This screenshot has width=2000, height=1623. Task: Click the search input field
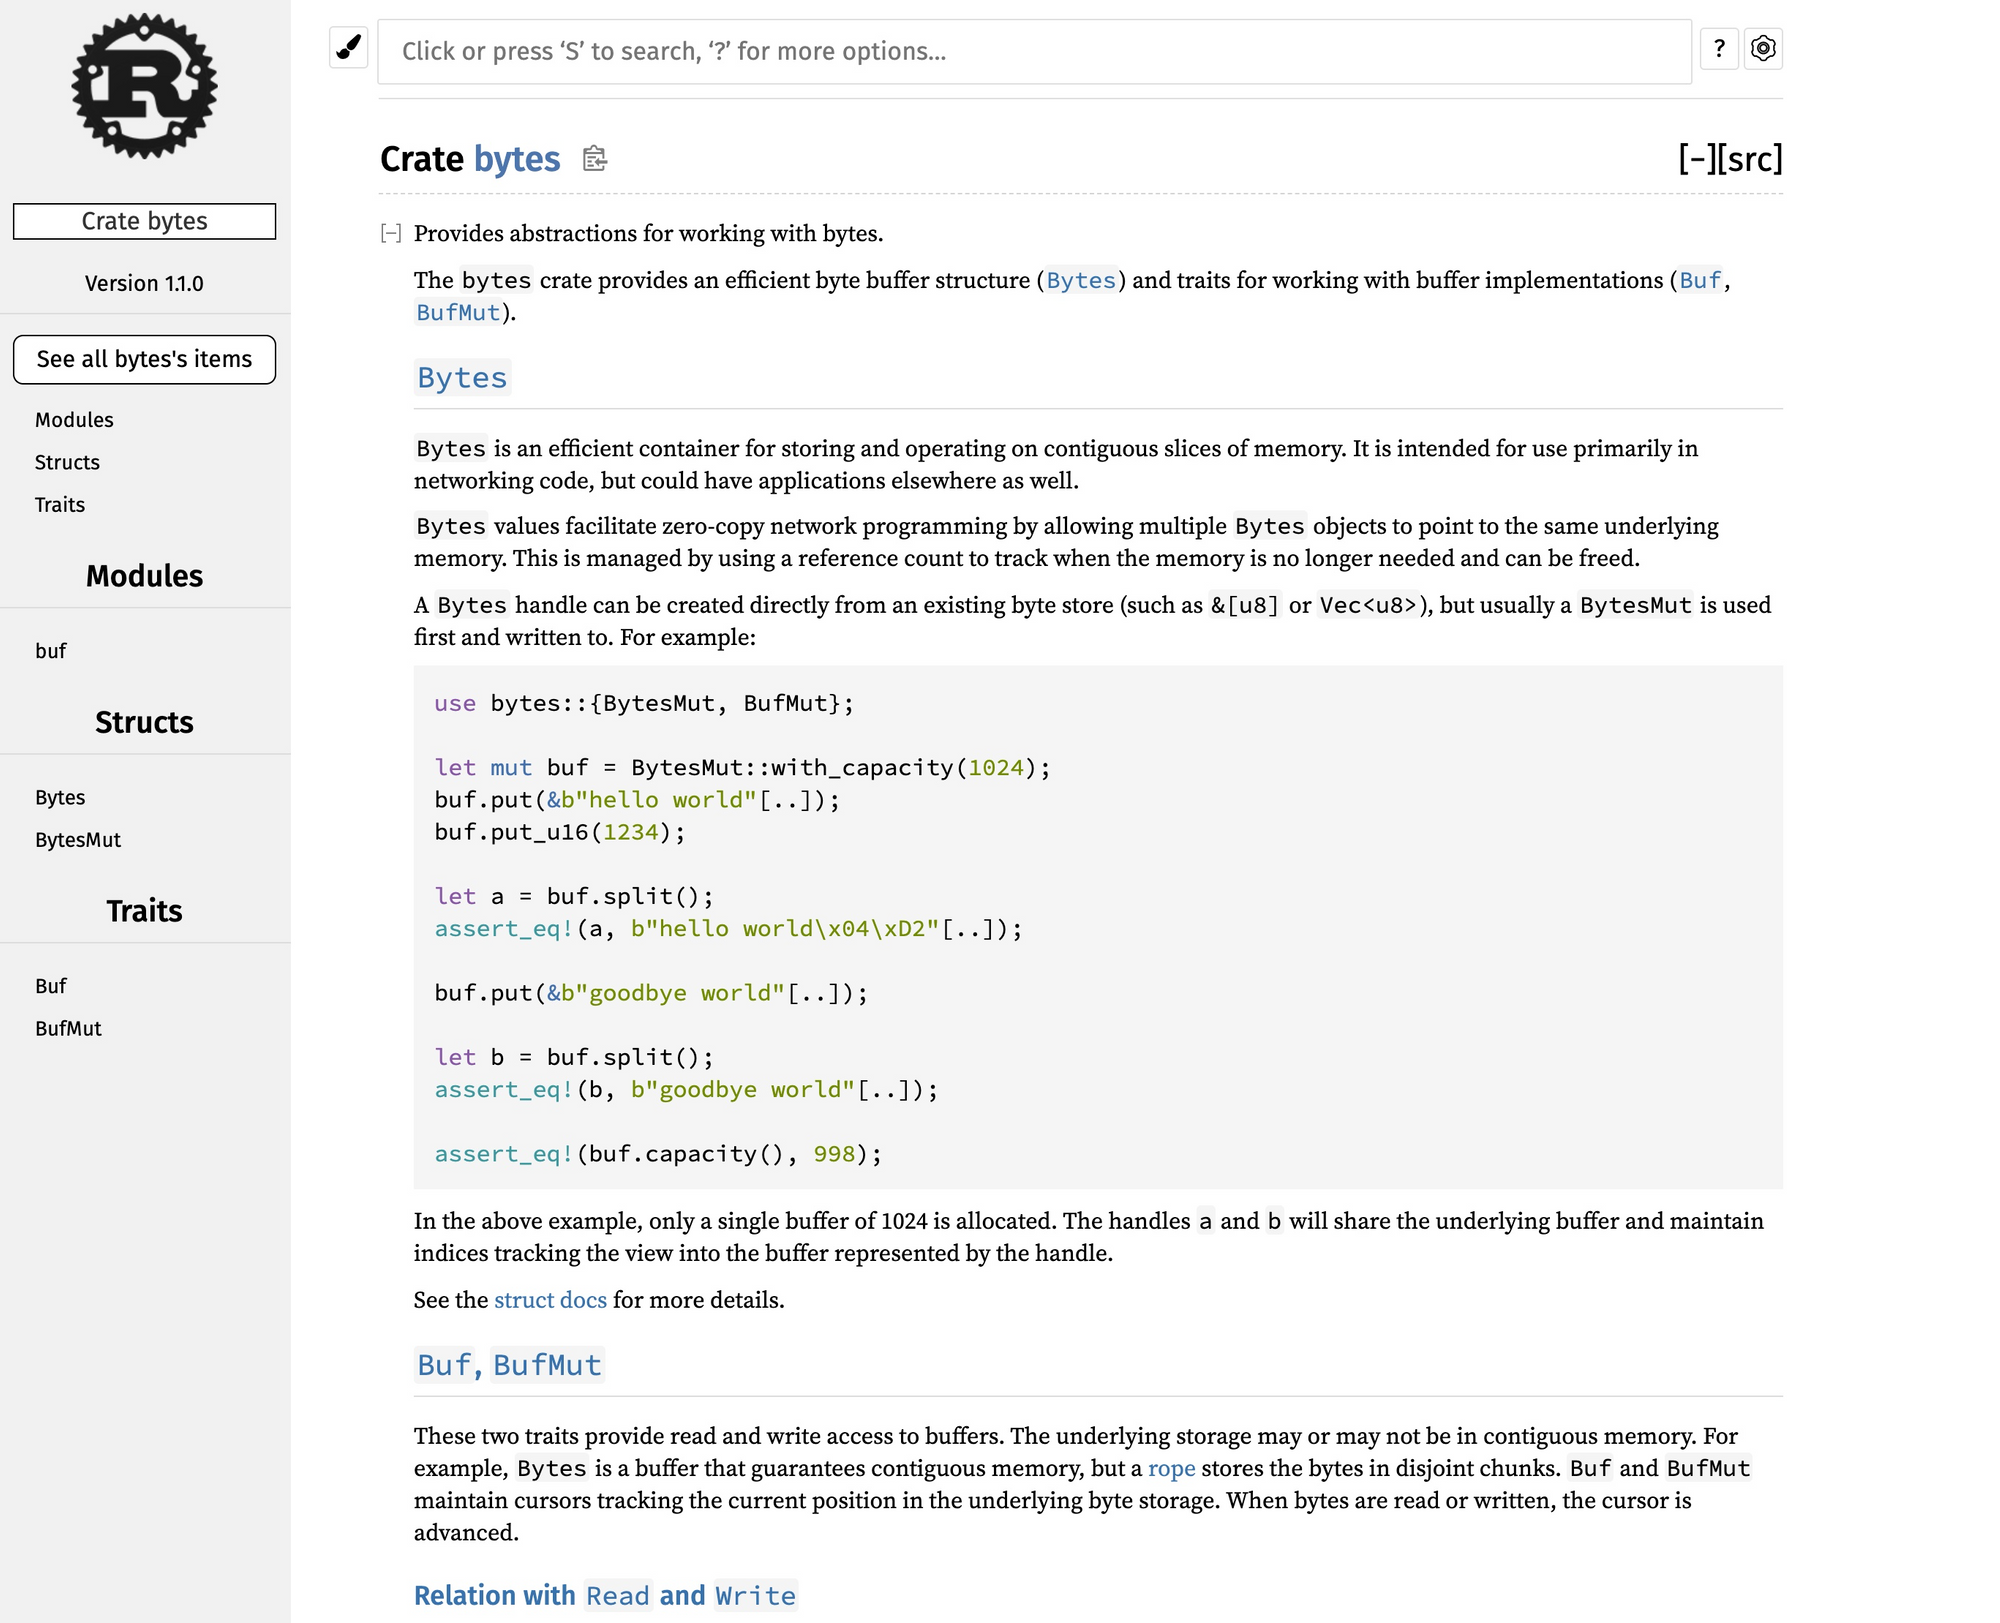pyautogui.click(x=1034, y=51)
